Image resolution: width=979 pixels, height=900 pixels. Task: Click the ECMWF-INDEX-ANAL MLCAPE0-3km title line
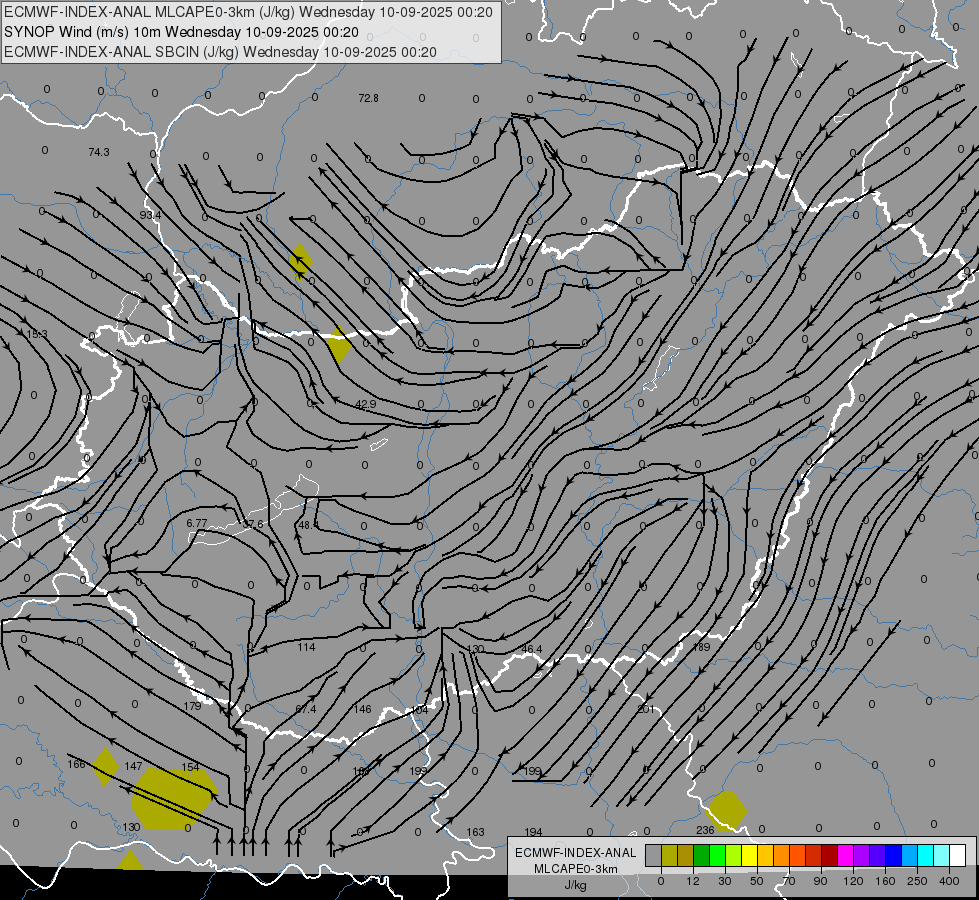point(248,12)
